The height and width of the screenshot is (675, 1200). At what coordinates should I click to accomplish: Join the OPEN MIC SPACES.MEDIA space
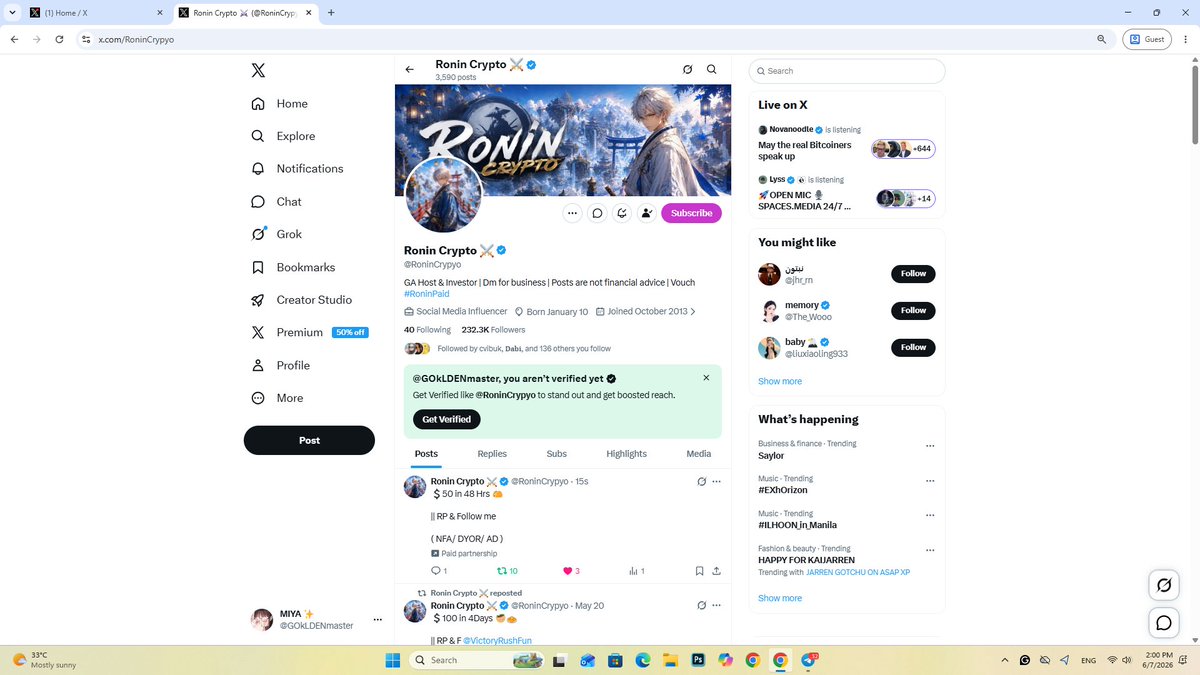coord(846,194)
